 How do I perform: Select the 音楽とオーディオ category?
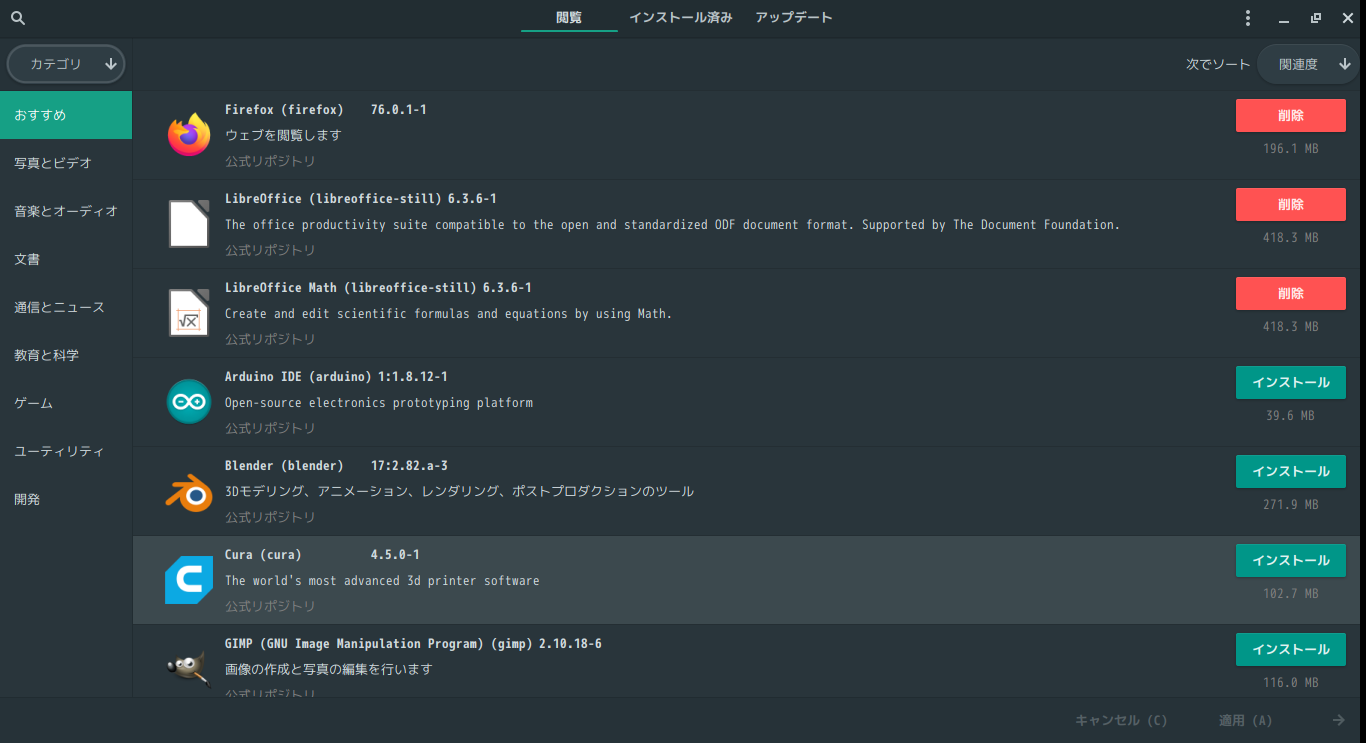(x=66, y=211)
